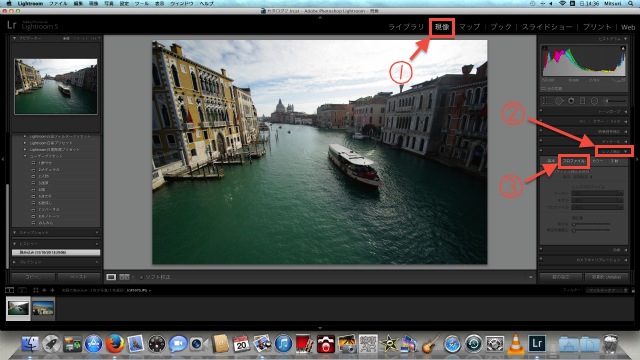Click main window display icon in filmstrip
640x360 pixels.
coord(9,290)
